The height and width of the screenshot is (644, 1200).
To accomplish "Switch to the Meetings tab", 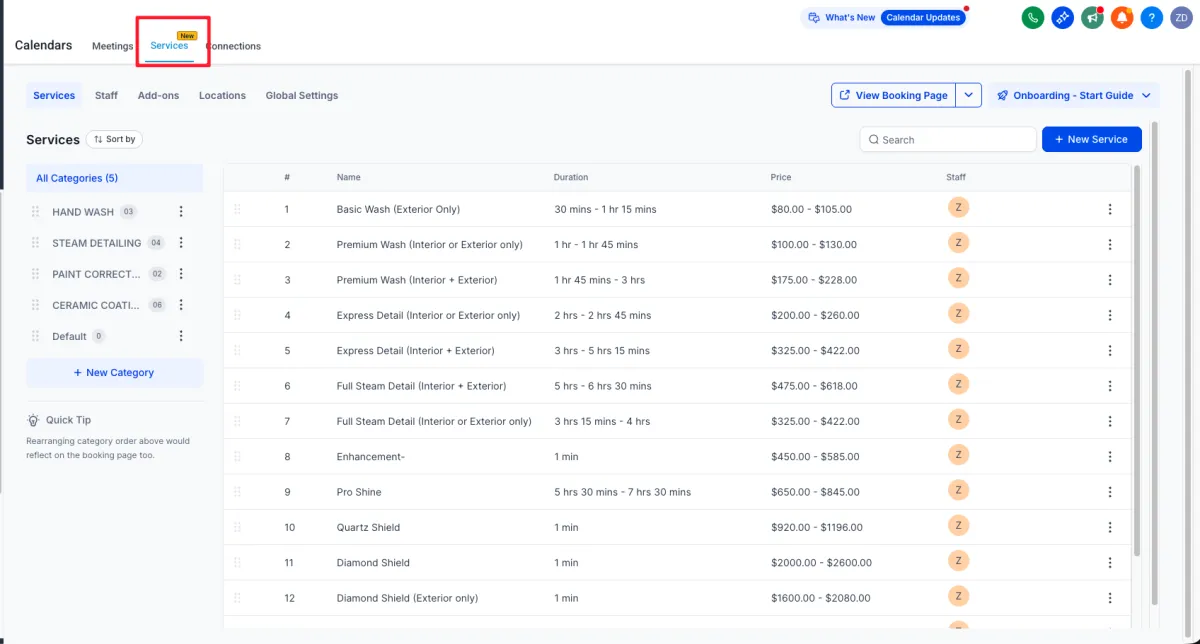I will tap(113, 46).
